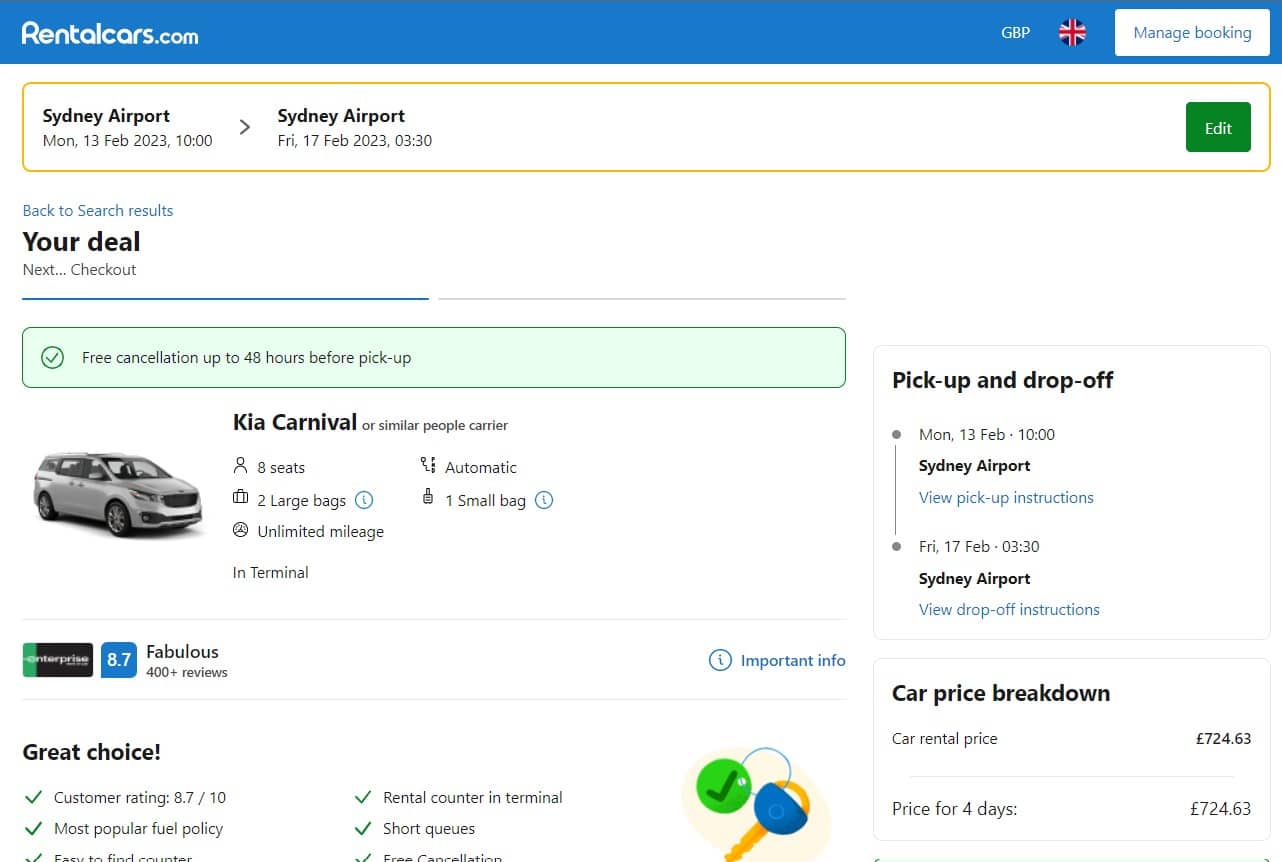This screenshot has width=1282, height=862.
Task: Click the key illustration graphic
Action: (x=756, y=803)
